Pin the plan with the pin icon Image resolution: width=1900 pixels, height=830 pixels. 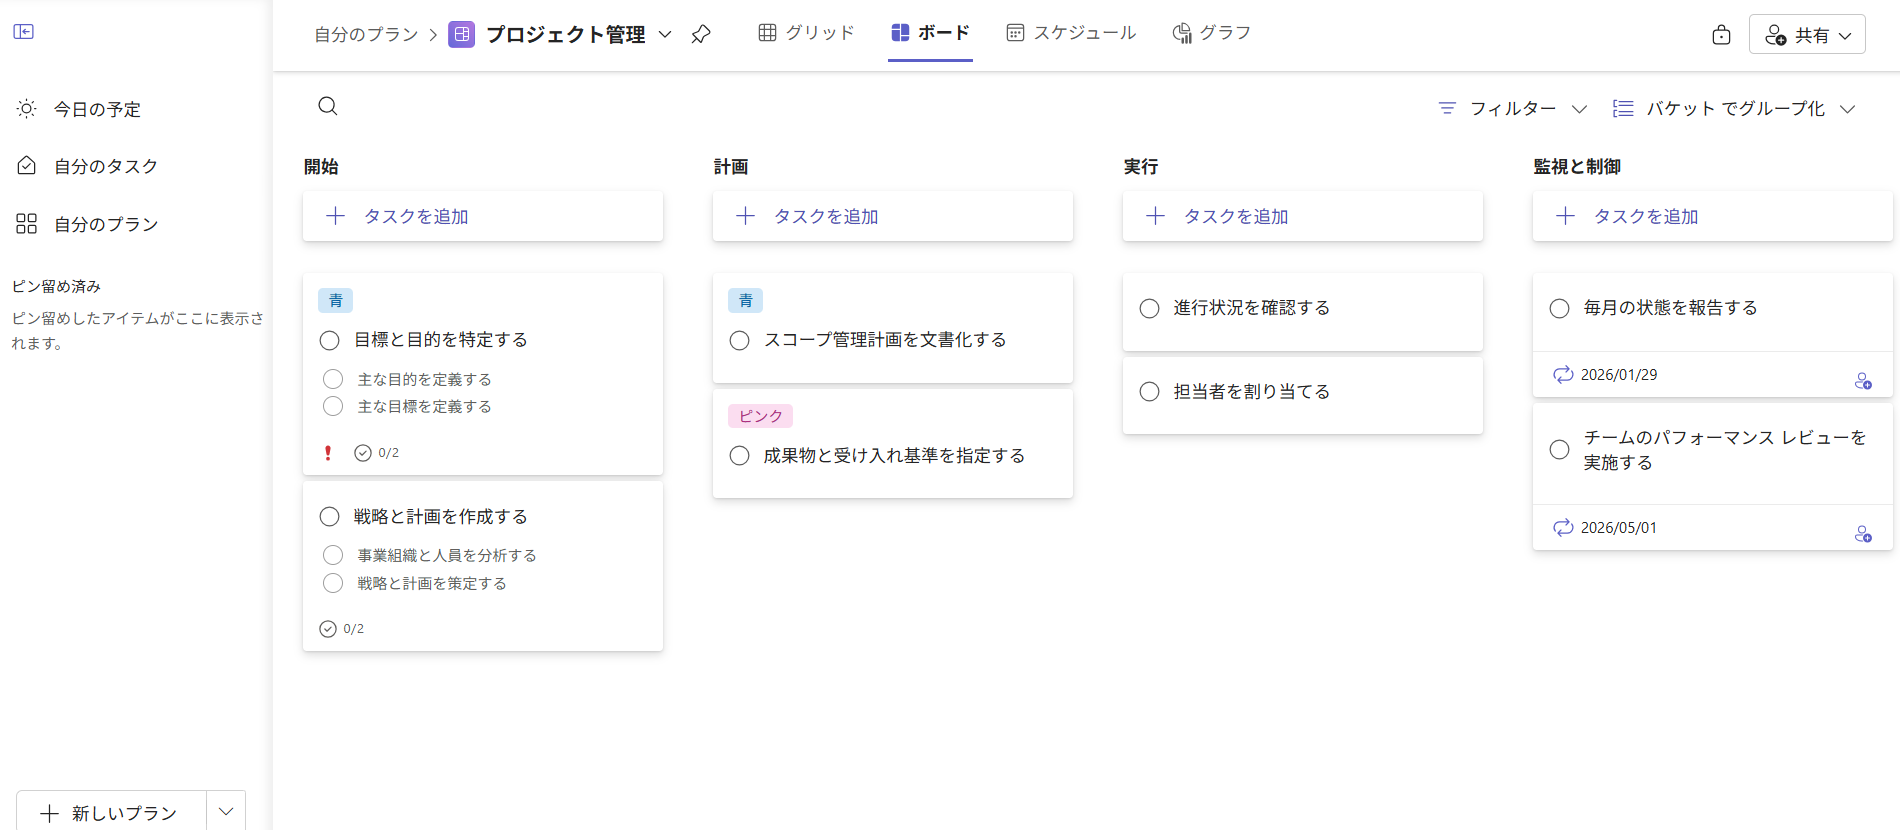click(x=701, y=35)
